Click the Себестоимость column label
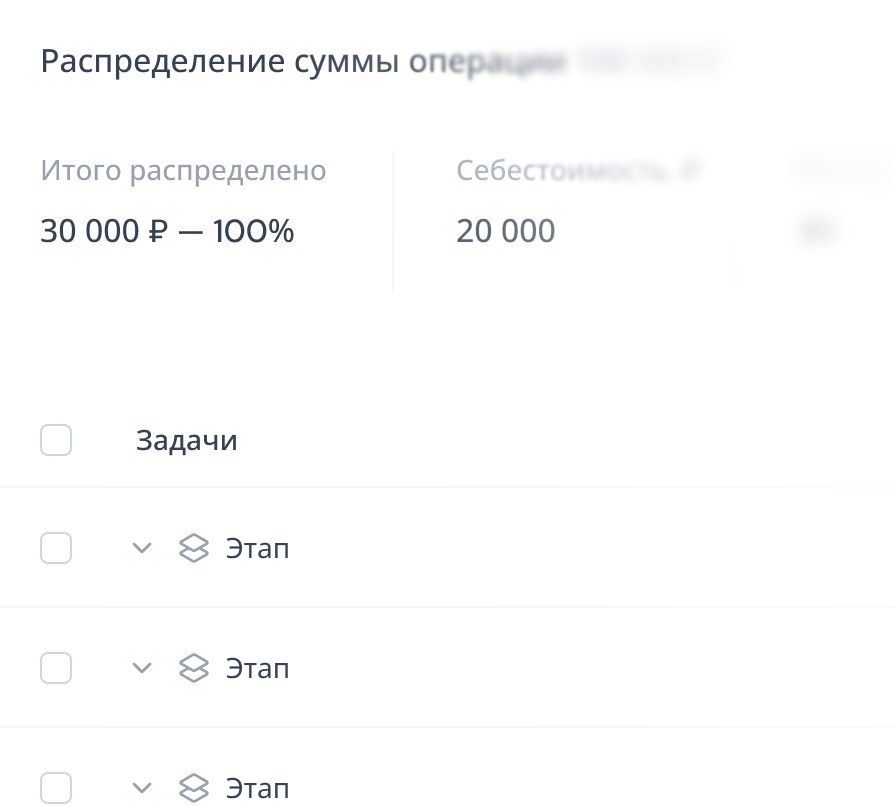Image resolution: width=896 pixels, height=806 pixels. pyautogui.click(x=577, y=171)
